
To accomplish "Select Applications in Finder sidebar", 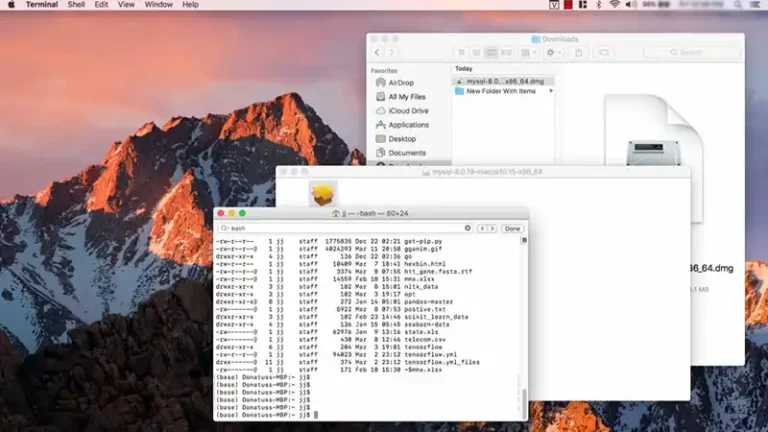I will [410, 125].
